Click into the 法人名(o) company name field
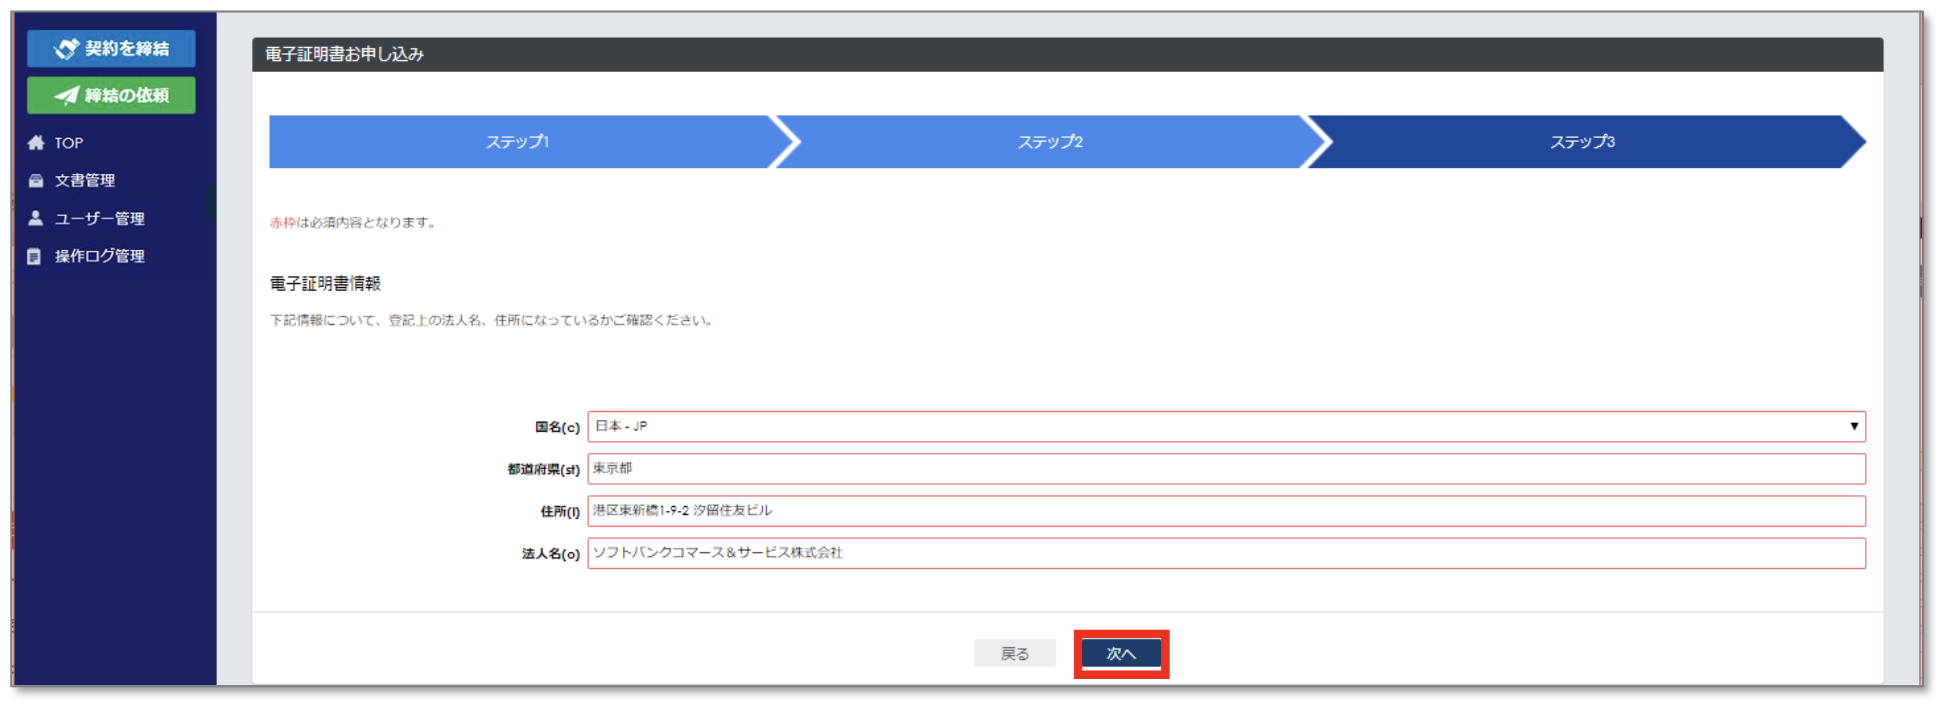The image size is (1936, 702). [1225, 553]
